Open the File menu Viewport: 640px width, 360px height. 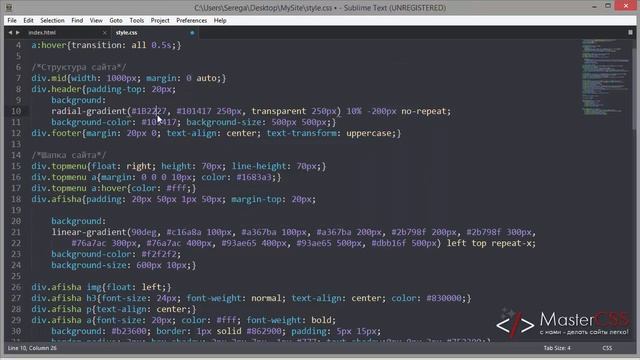click(12, 20)
